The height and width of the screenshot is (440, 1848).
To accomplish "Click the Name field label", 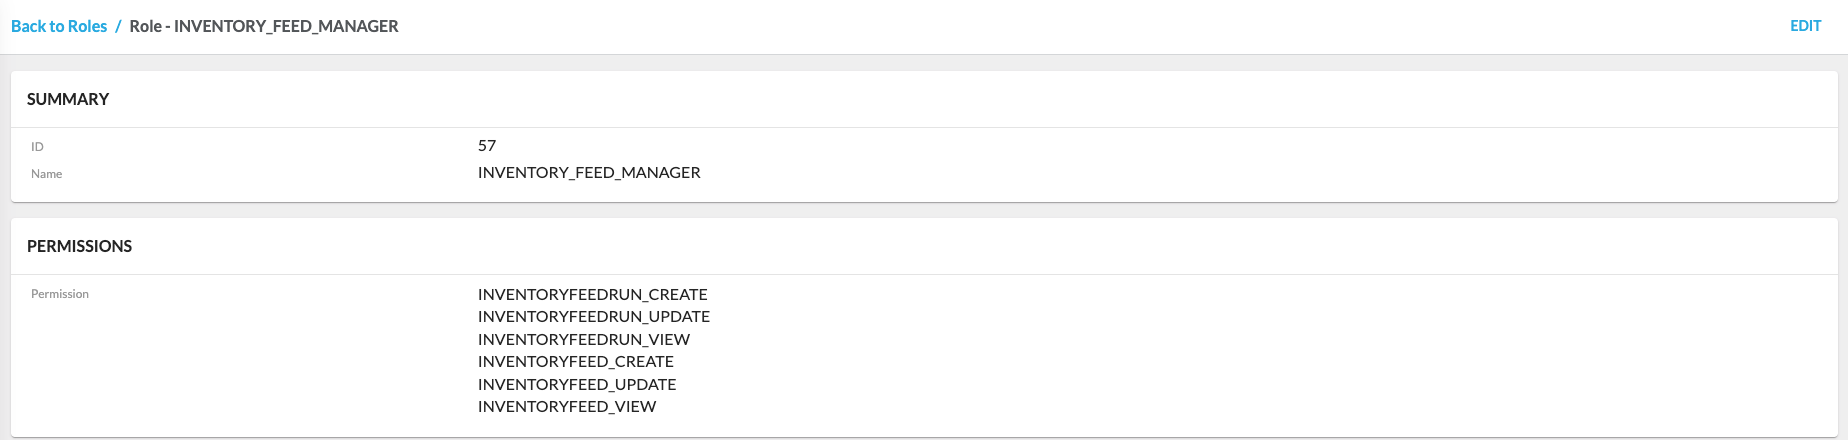I will point(46,174).
